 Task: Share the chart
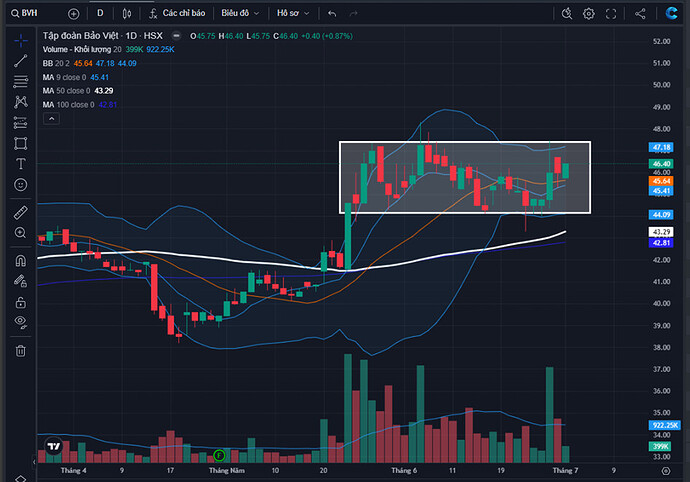[640, 14]
